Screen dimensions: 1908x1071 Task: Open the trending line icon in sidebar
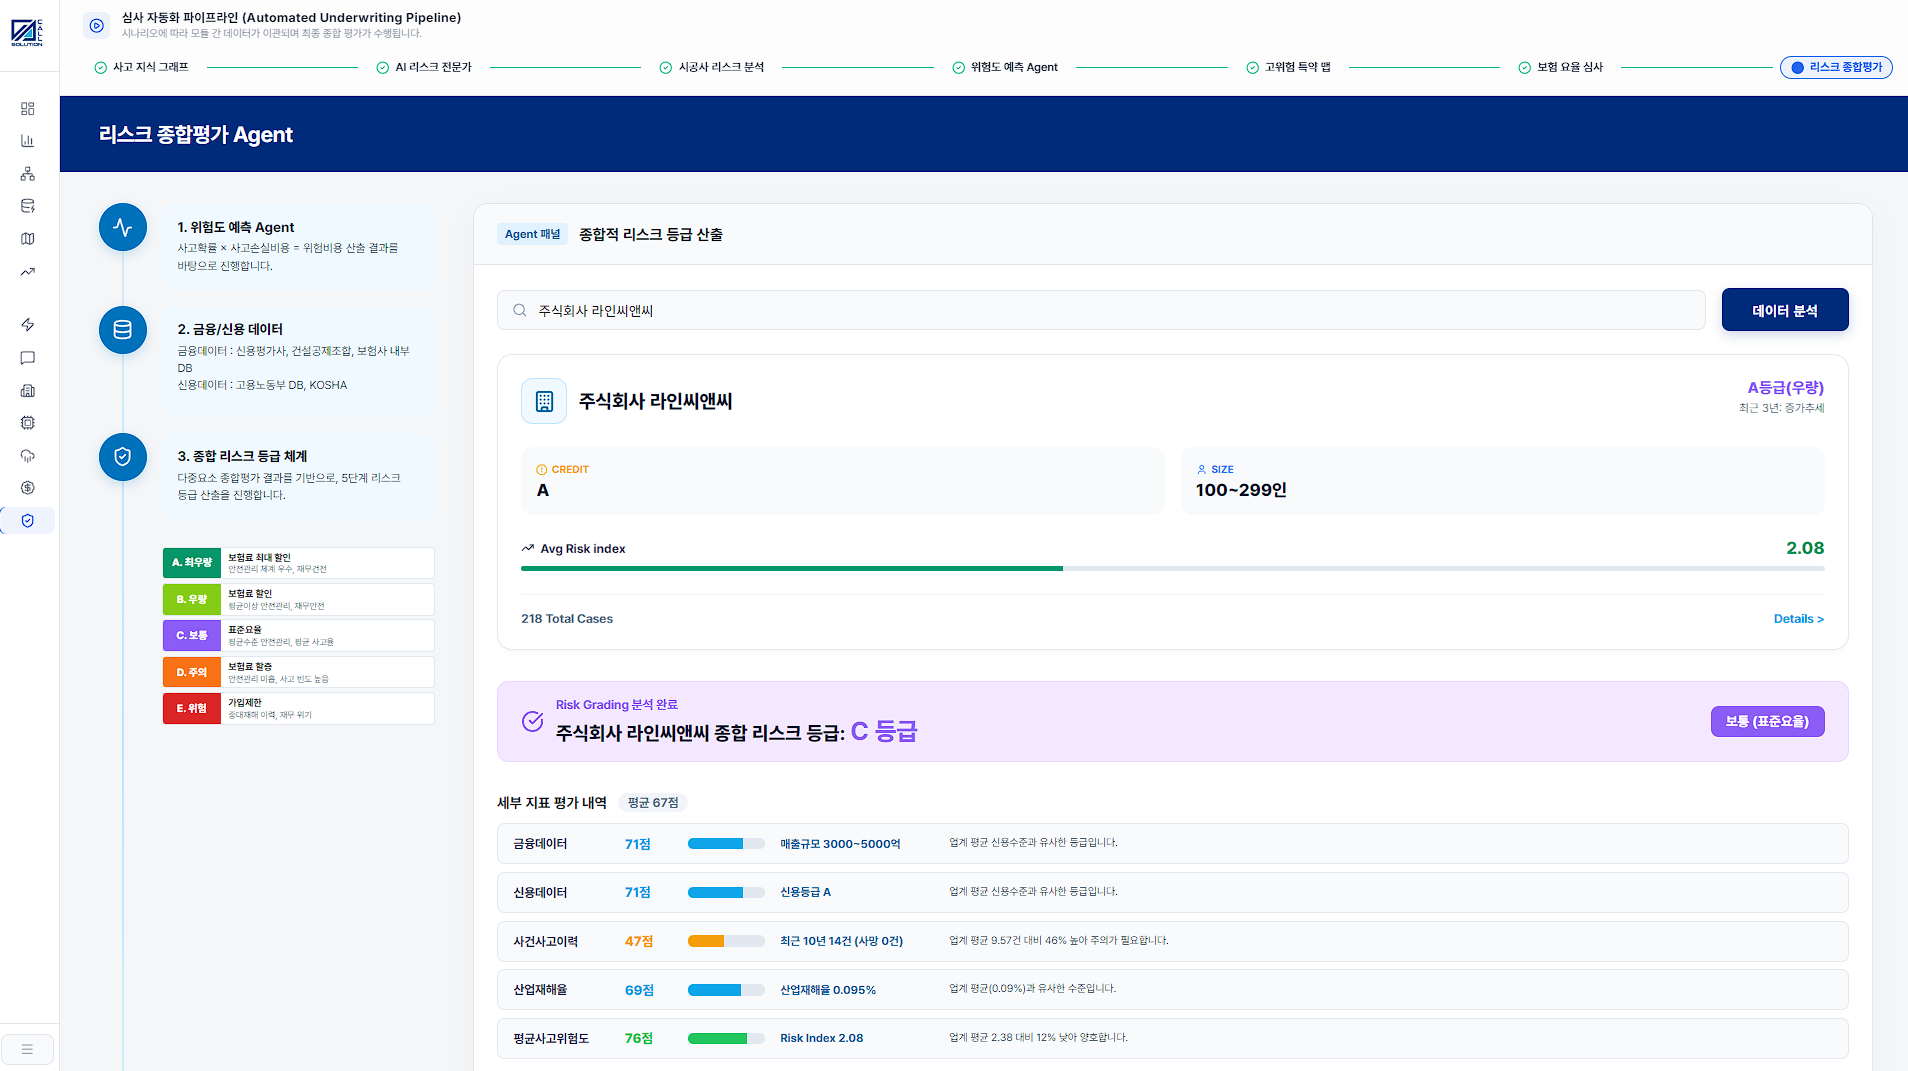[28, 272]
